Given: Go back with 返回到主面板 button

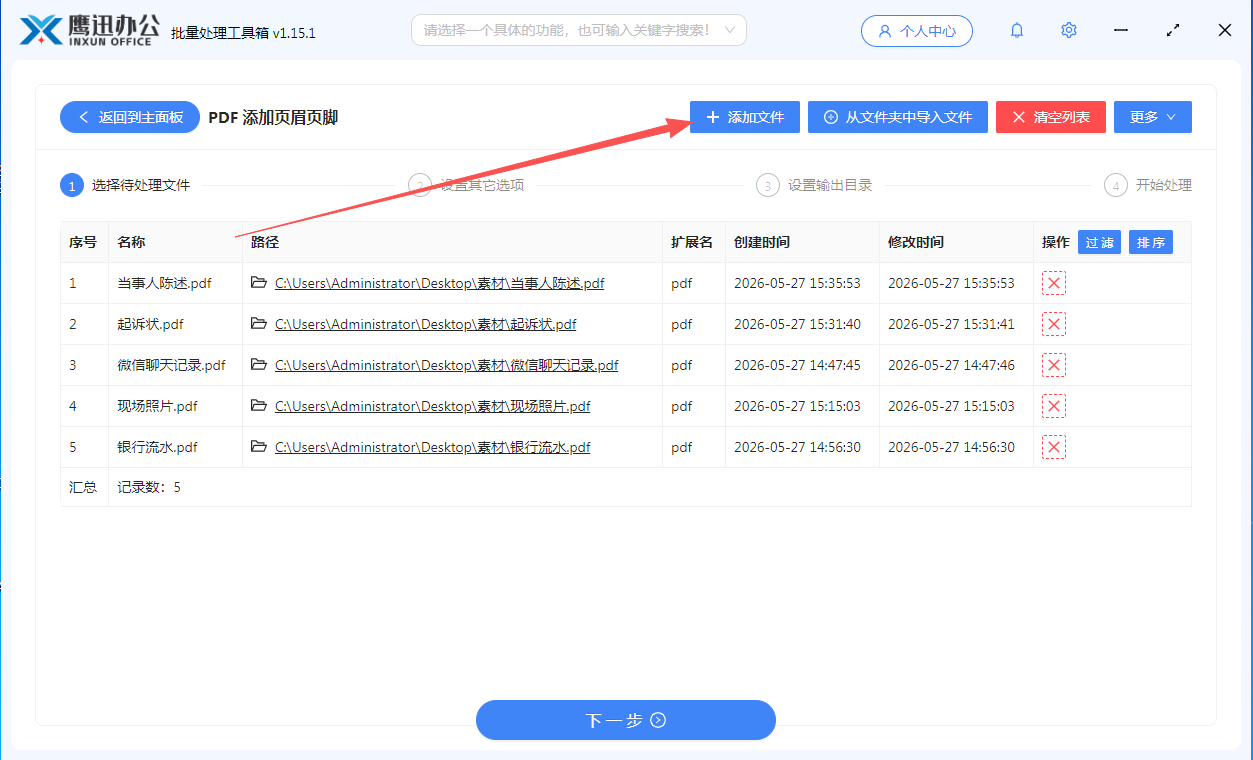Looking at the screenshot, I should (130, 117).
